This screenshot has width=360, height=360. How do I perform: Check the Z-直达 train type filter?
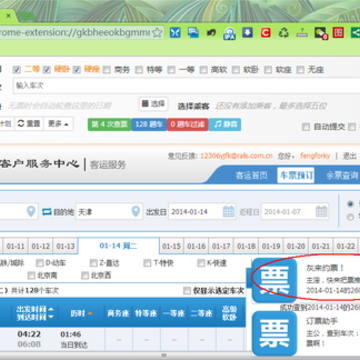click(94, 263)
